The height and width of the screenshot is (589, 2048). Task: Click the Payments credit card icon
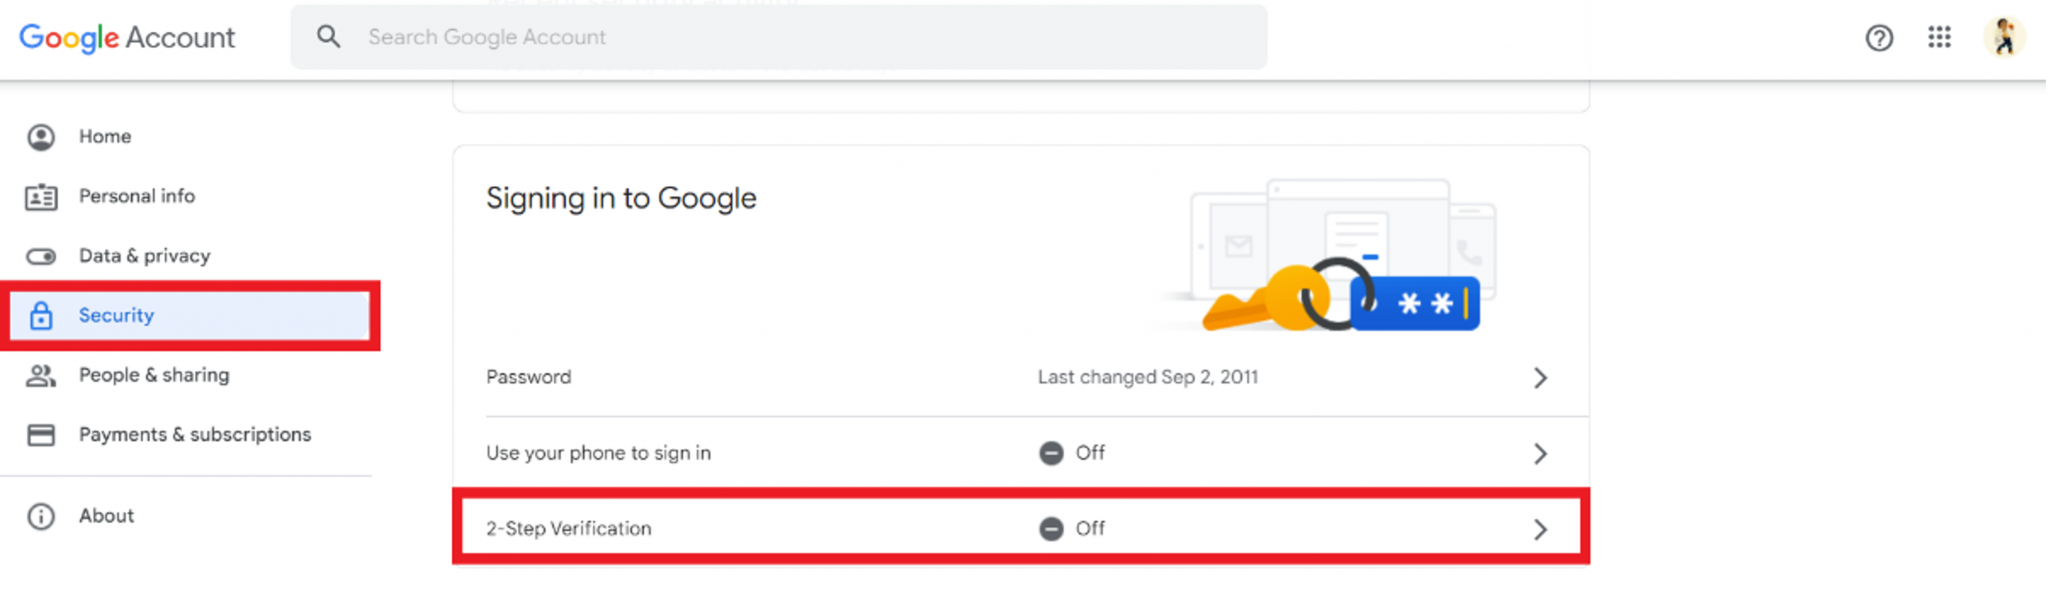[x=41, y=435]
